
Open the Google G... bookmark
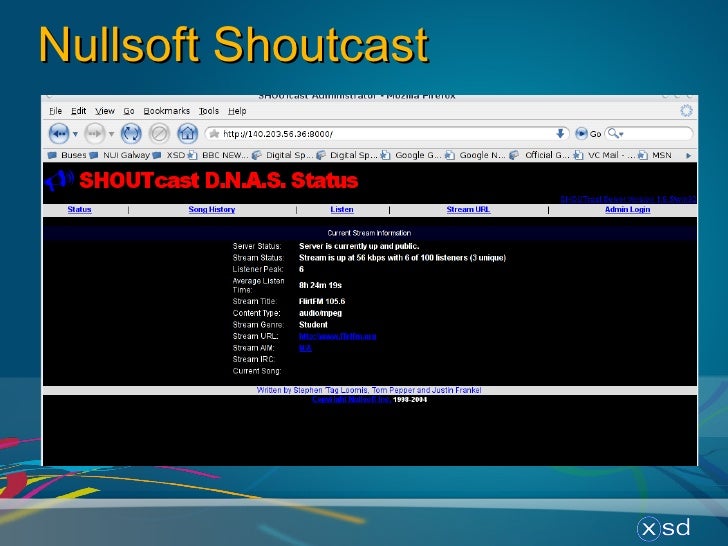pos(411,155)
